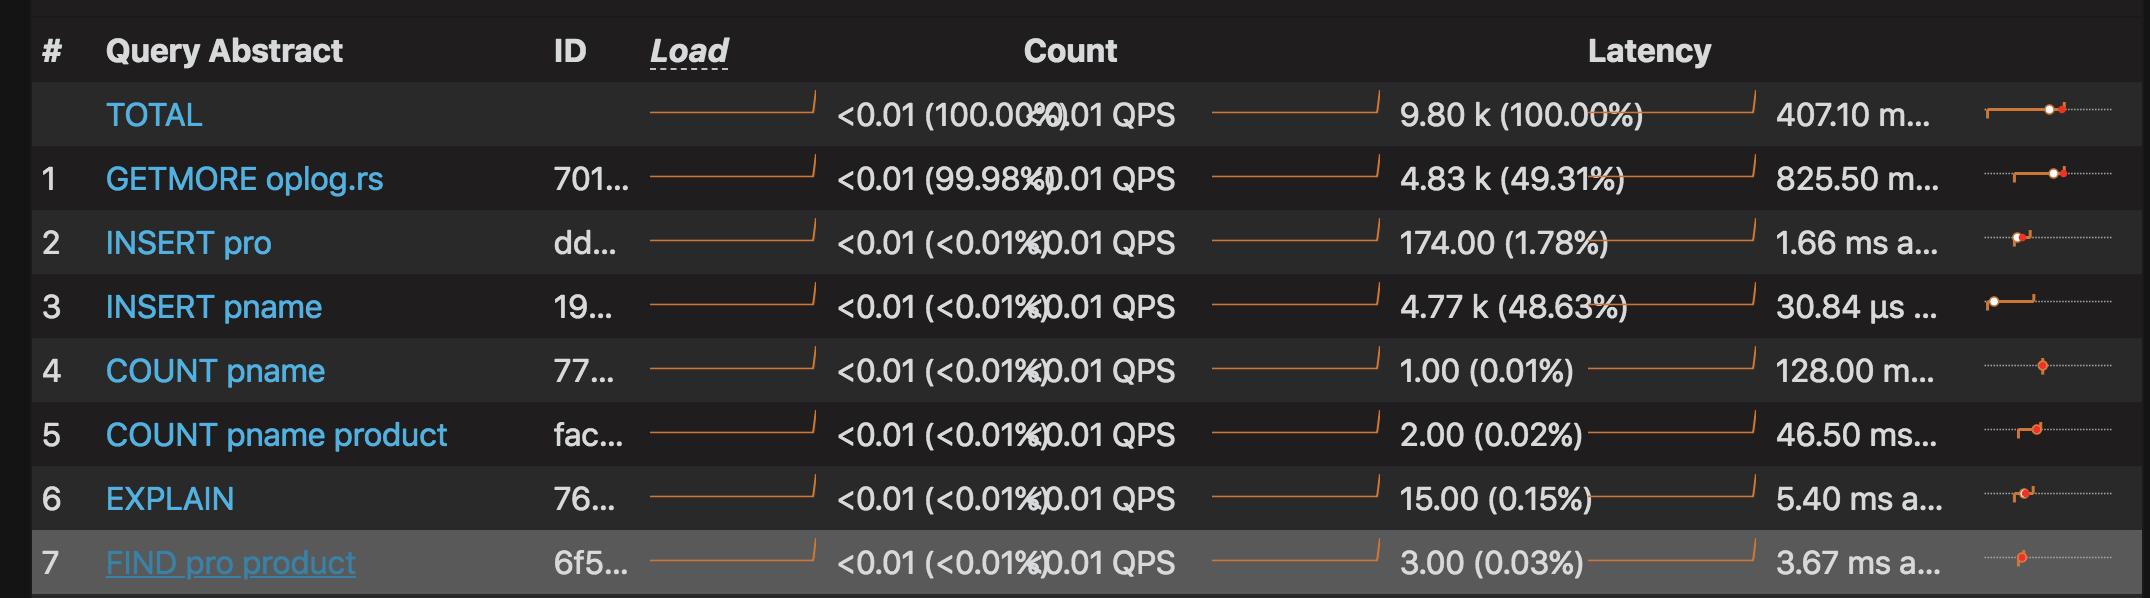2150x598 pixels.
Task: Open the COUNT pname product query
Action: (x=276, y=435)
